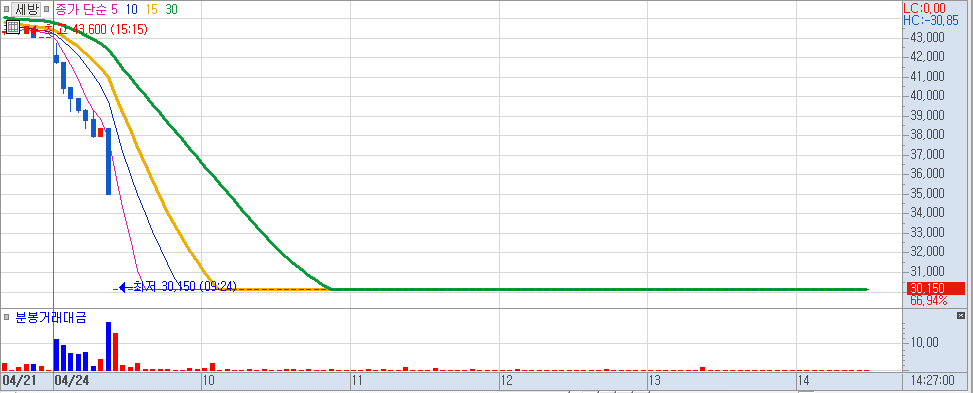Screen dimensions: 973x393
Task: Click the 43,000 price axis label
Action: coord(927,37)
